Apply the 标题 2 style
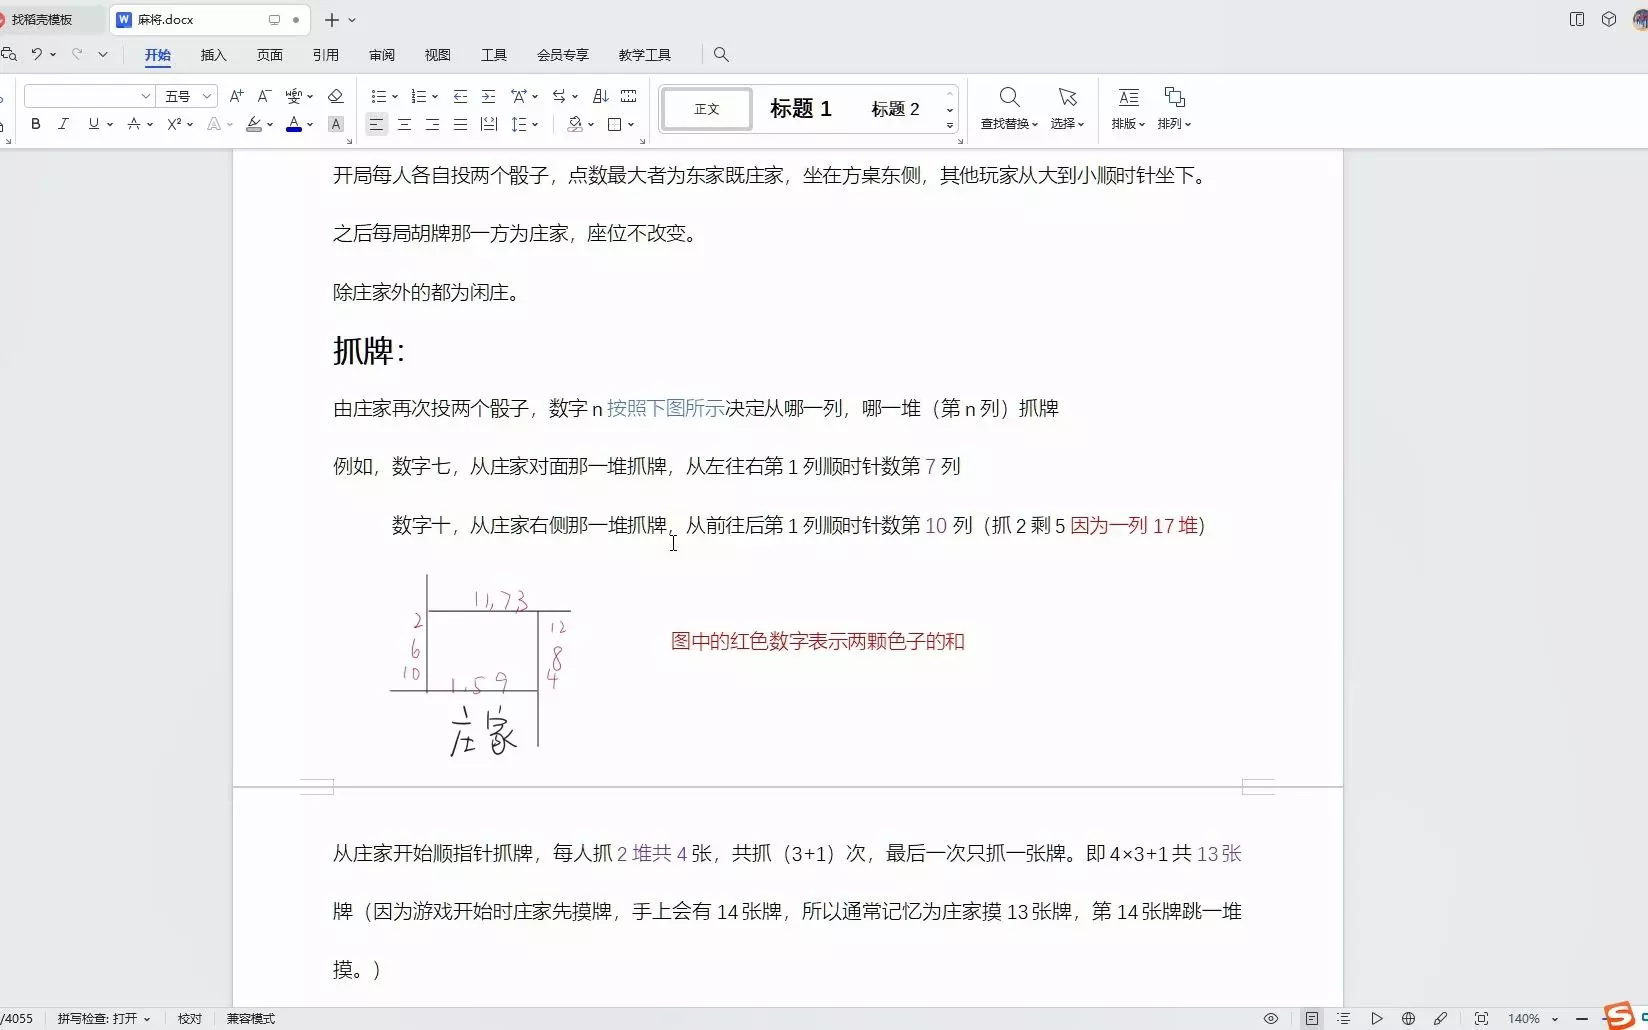 [895, 109]
